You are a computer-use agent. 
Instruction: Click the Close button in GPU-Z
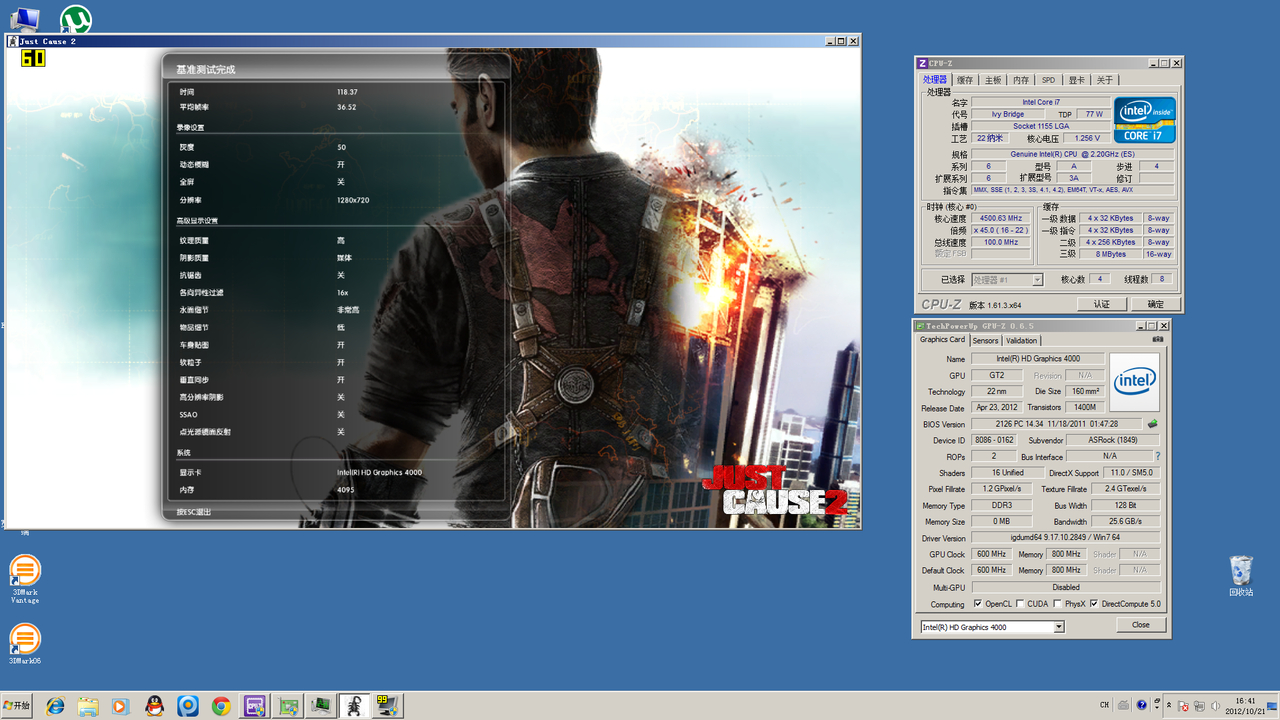(1141, 625)
